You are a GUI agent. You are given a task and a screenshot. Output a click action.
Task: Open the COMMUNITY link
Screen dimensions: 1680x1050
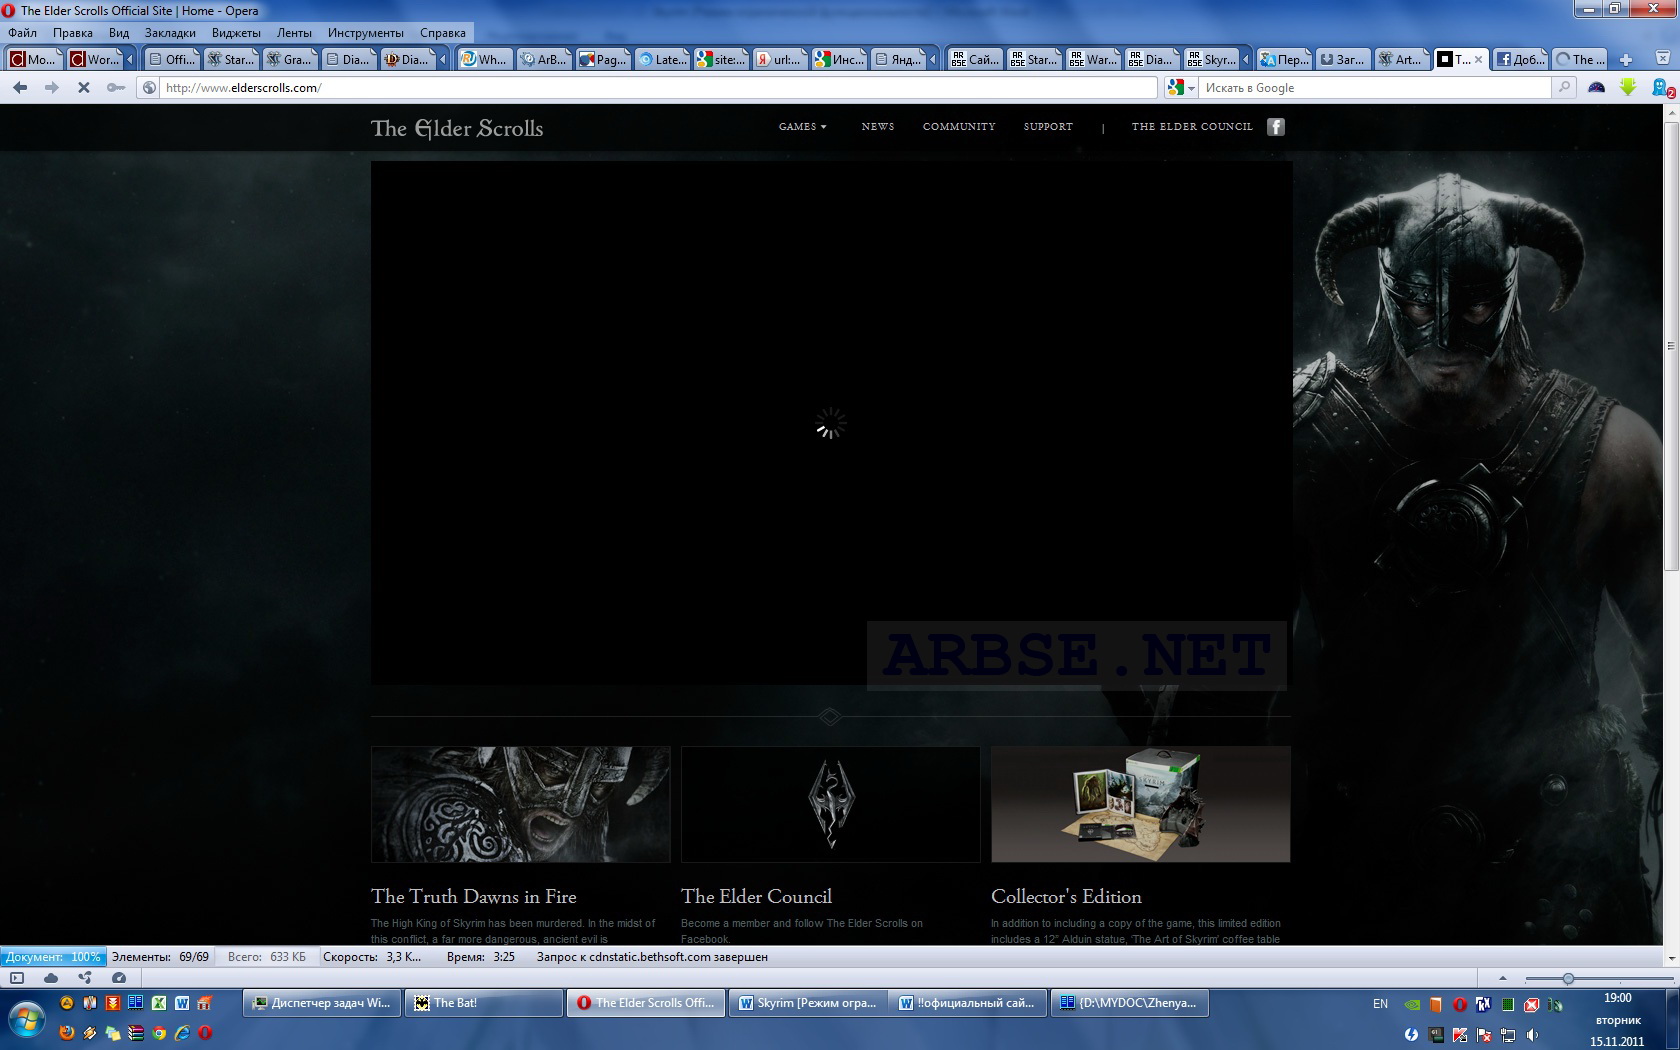(x=959, y=127)
